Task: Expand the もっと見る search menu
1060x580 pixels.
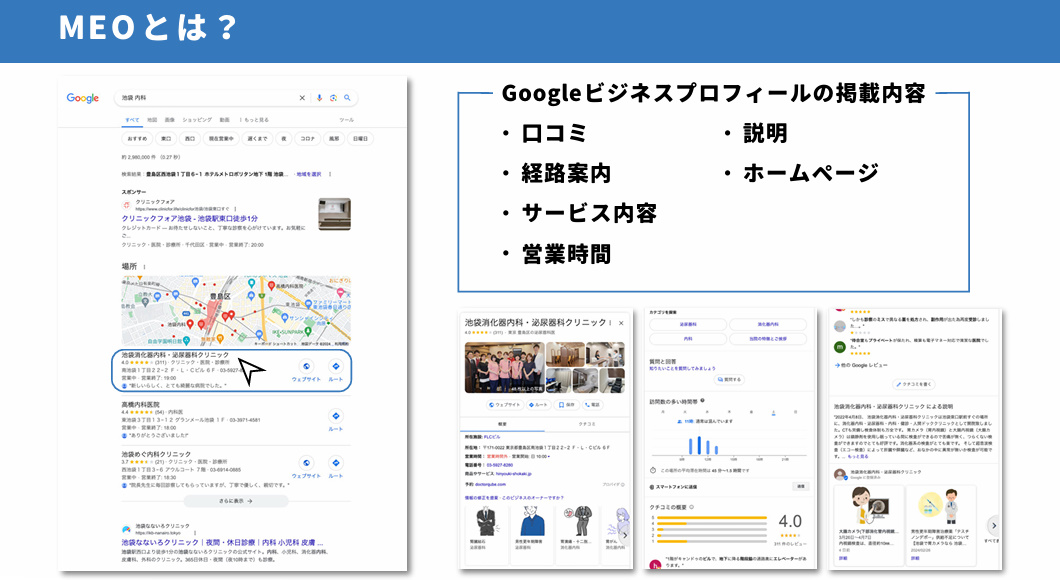Action: 250,120
